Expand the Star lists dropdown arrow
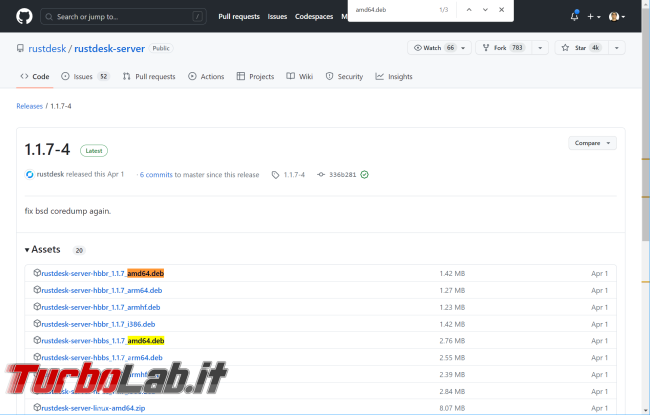The width and height of the screenshot is (650, 415). pyautogui.click(x=617, y=48)
